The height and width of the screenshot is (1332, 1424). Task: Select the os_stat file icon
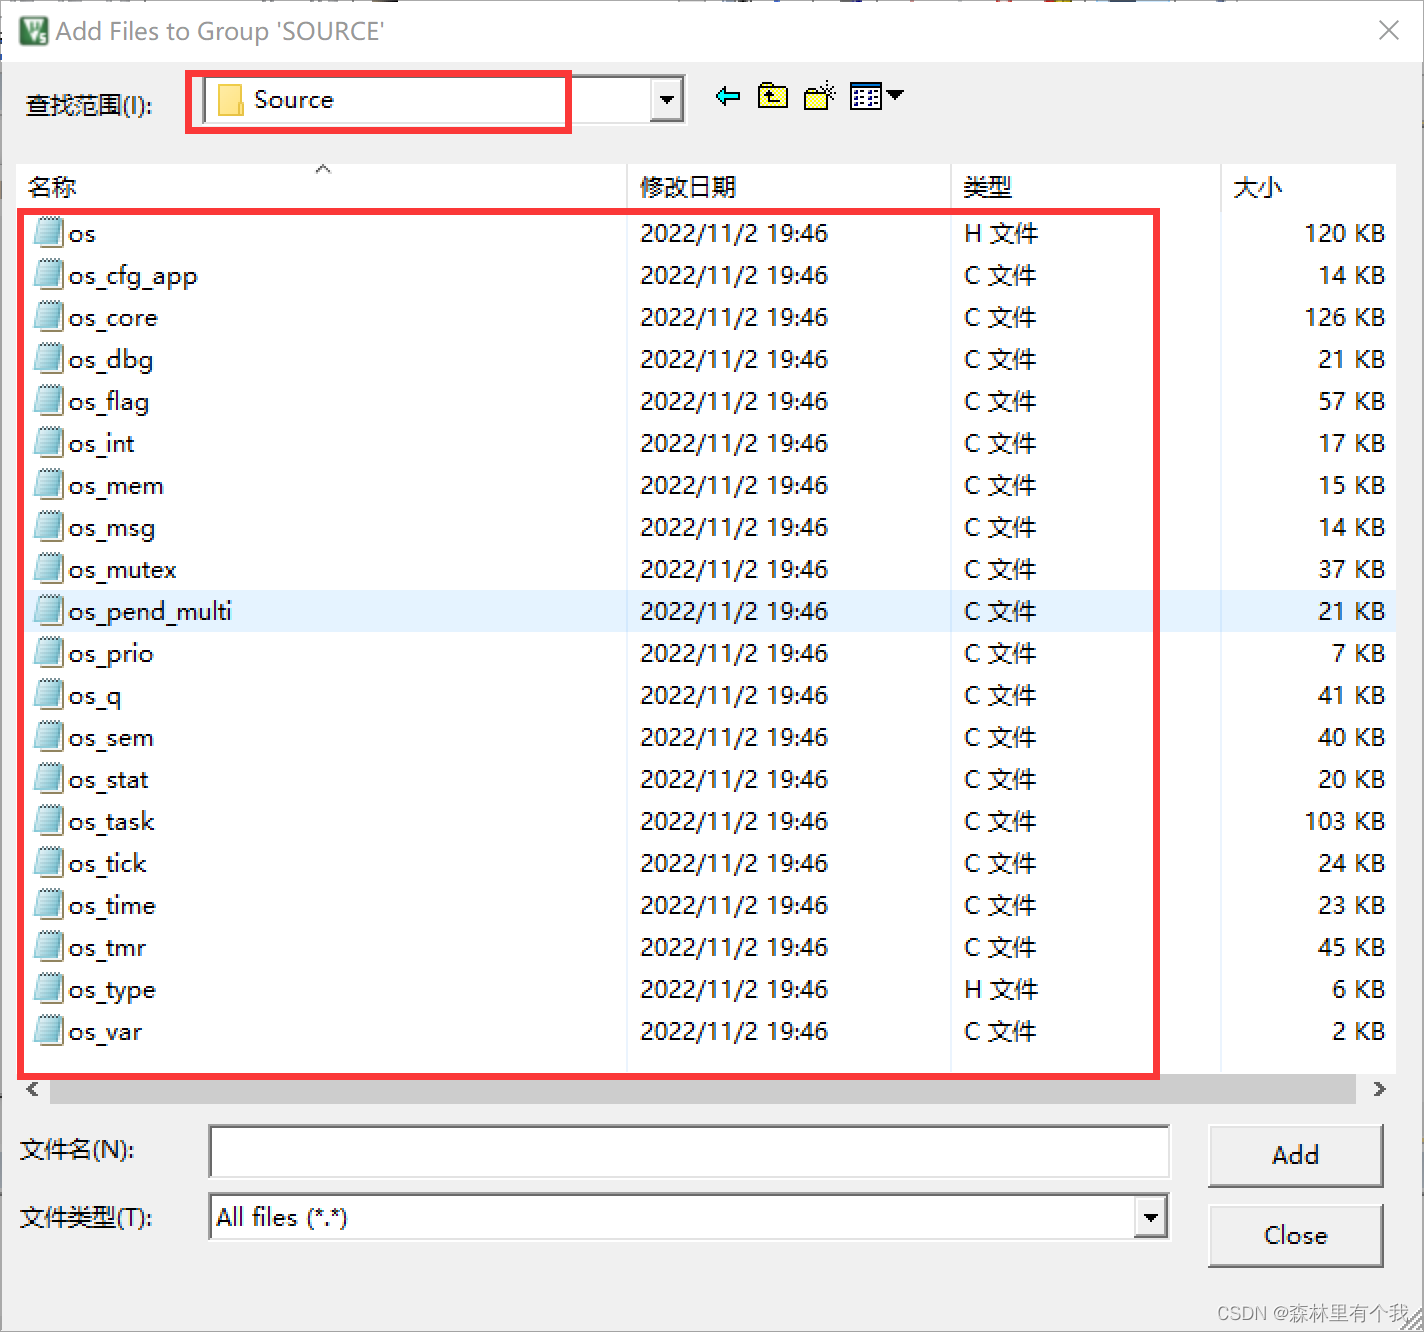click(49, 778)
